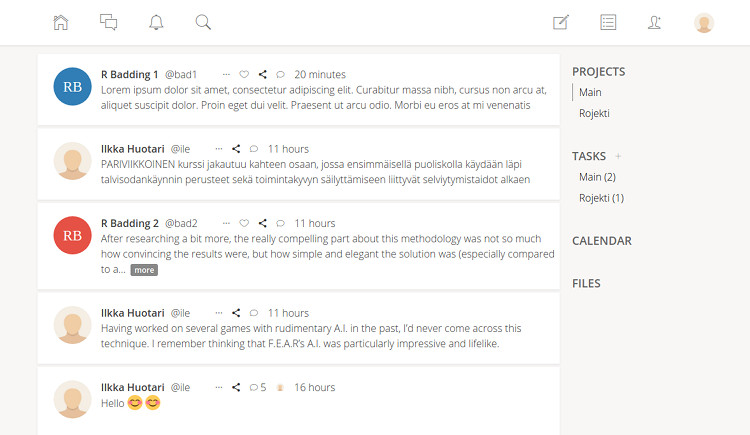Share the R Badding 1 post
Screen dimensions: 750x435
[x=262, y=74]
